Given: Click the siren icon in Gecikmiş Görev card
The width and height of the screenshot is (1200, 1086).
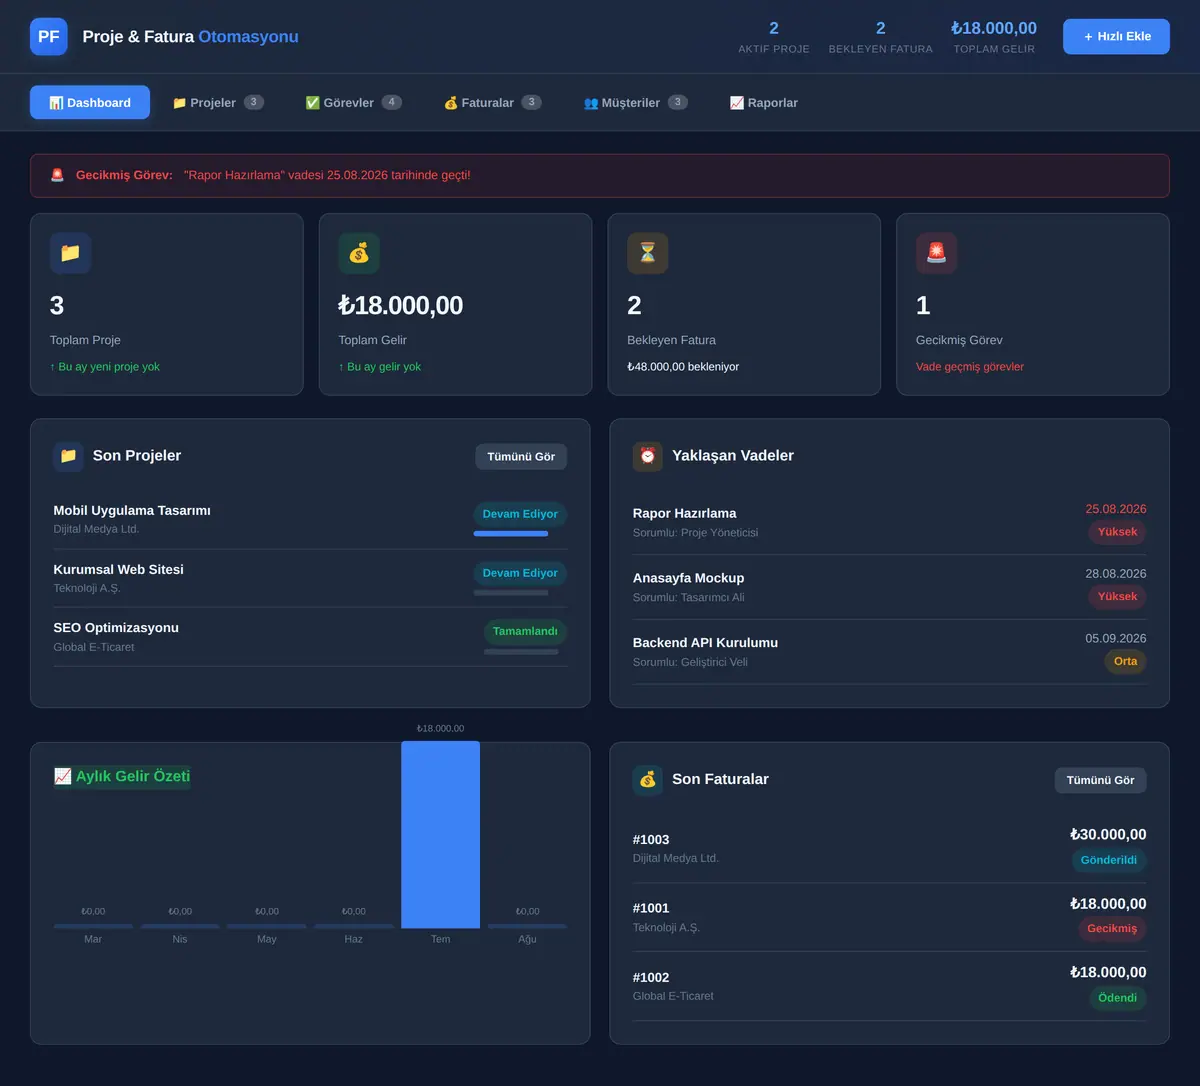Looking at the screenshot, I should click(936, 254).
